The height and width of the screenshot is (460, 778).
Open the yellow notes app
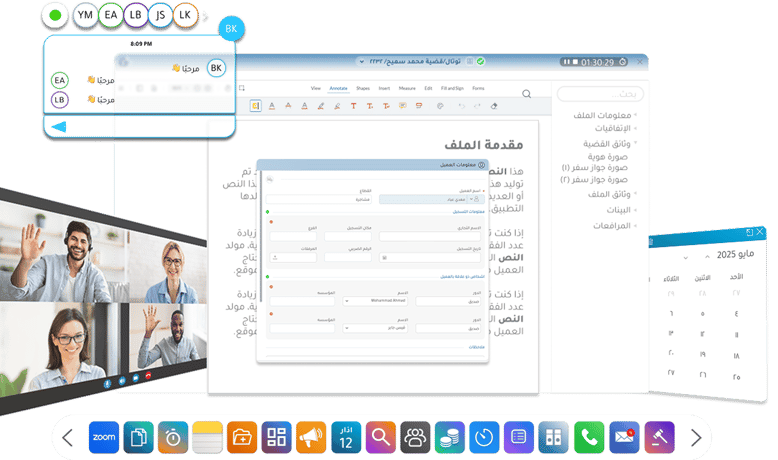point(207,437)
